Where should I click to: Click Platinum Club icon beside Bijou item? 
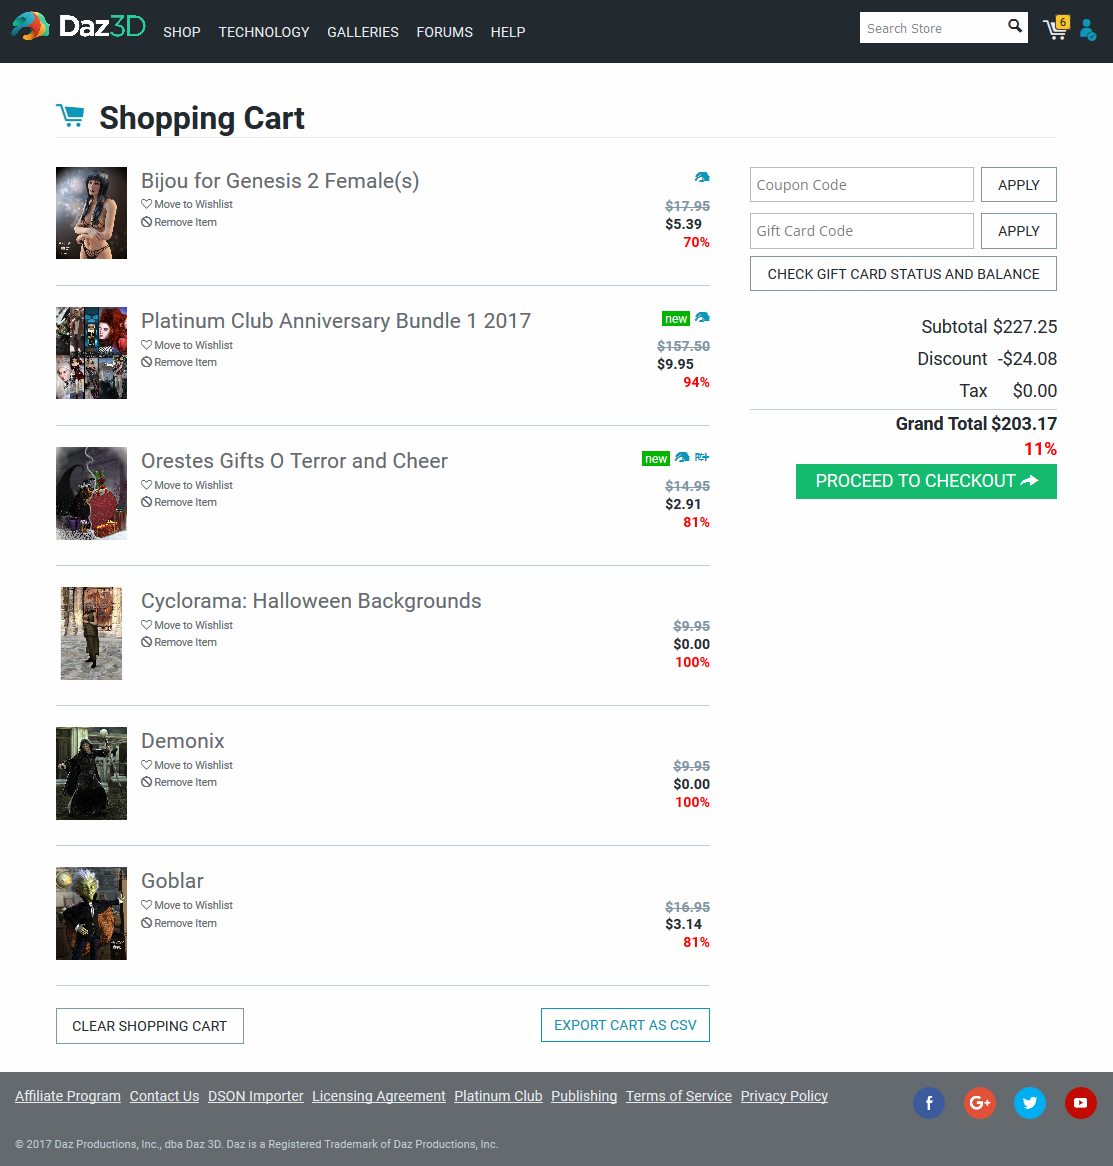(x=702, y=177)
